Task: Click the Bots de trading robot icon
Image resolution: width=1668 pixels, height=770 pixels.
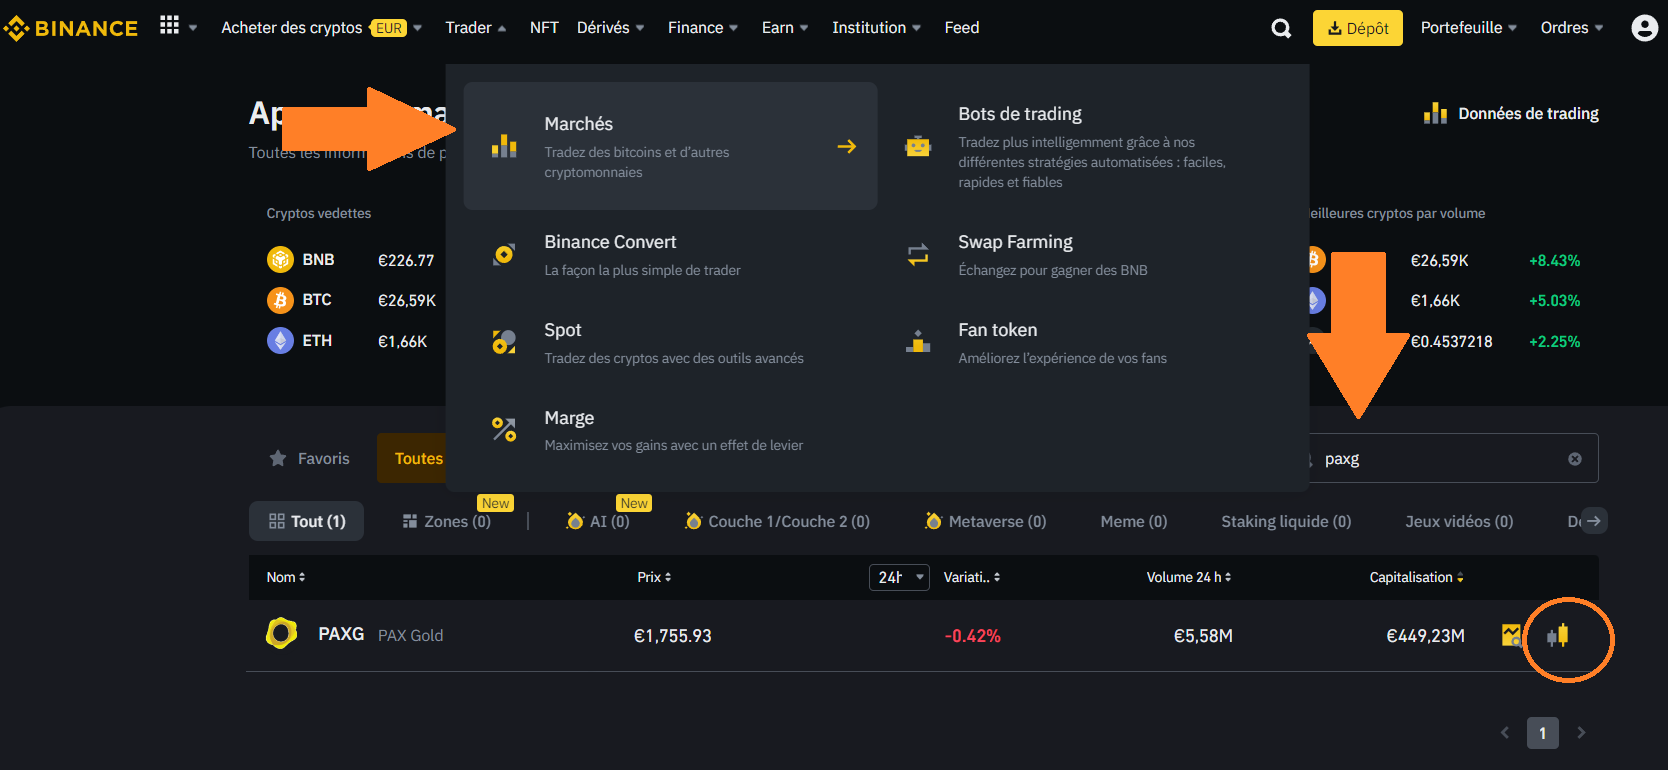Action: tap(918, 147)
